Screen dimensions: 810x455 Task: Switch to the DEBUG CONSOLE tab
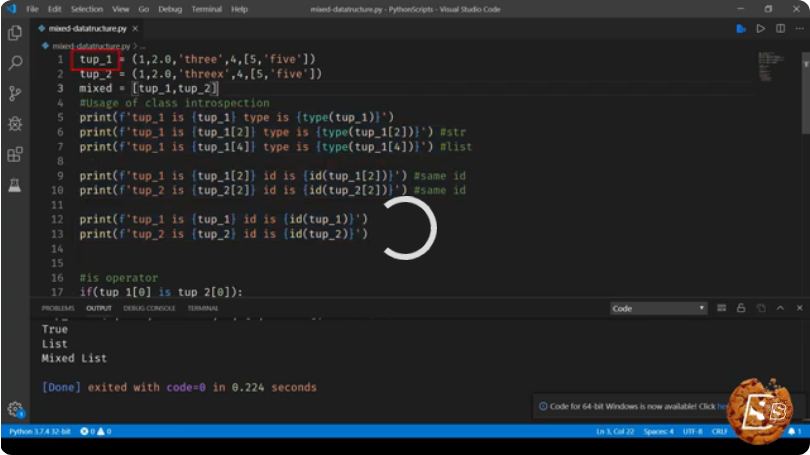[149, 308]
